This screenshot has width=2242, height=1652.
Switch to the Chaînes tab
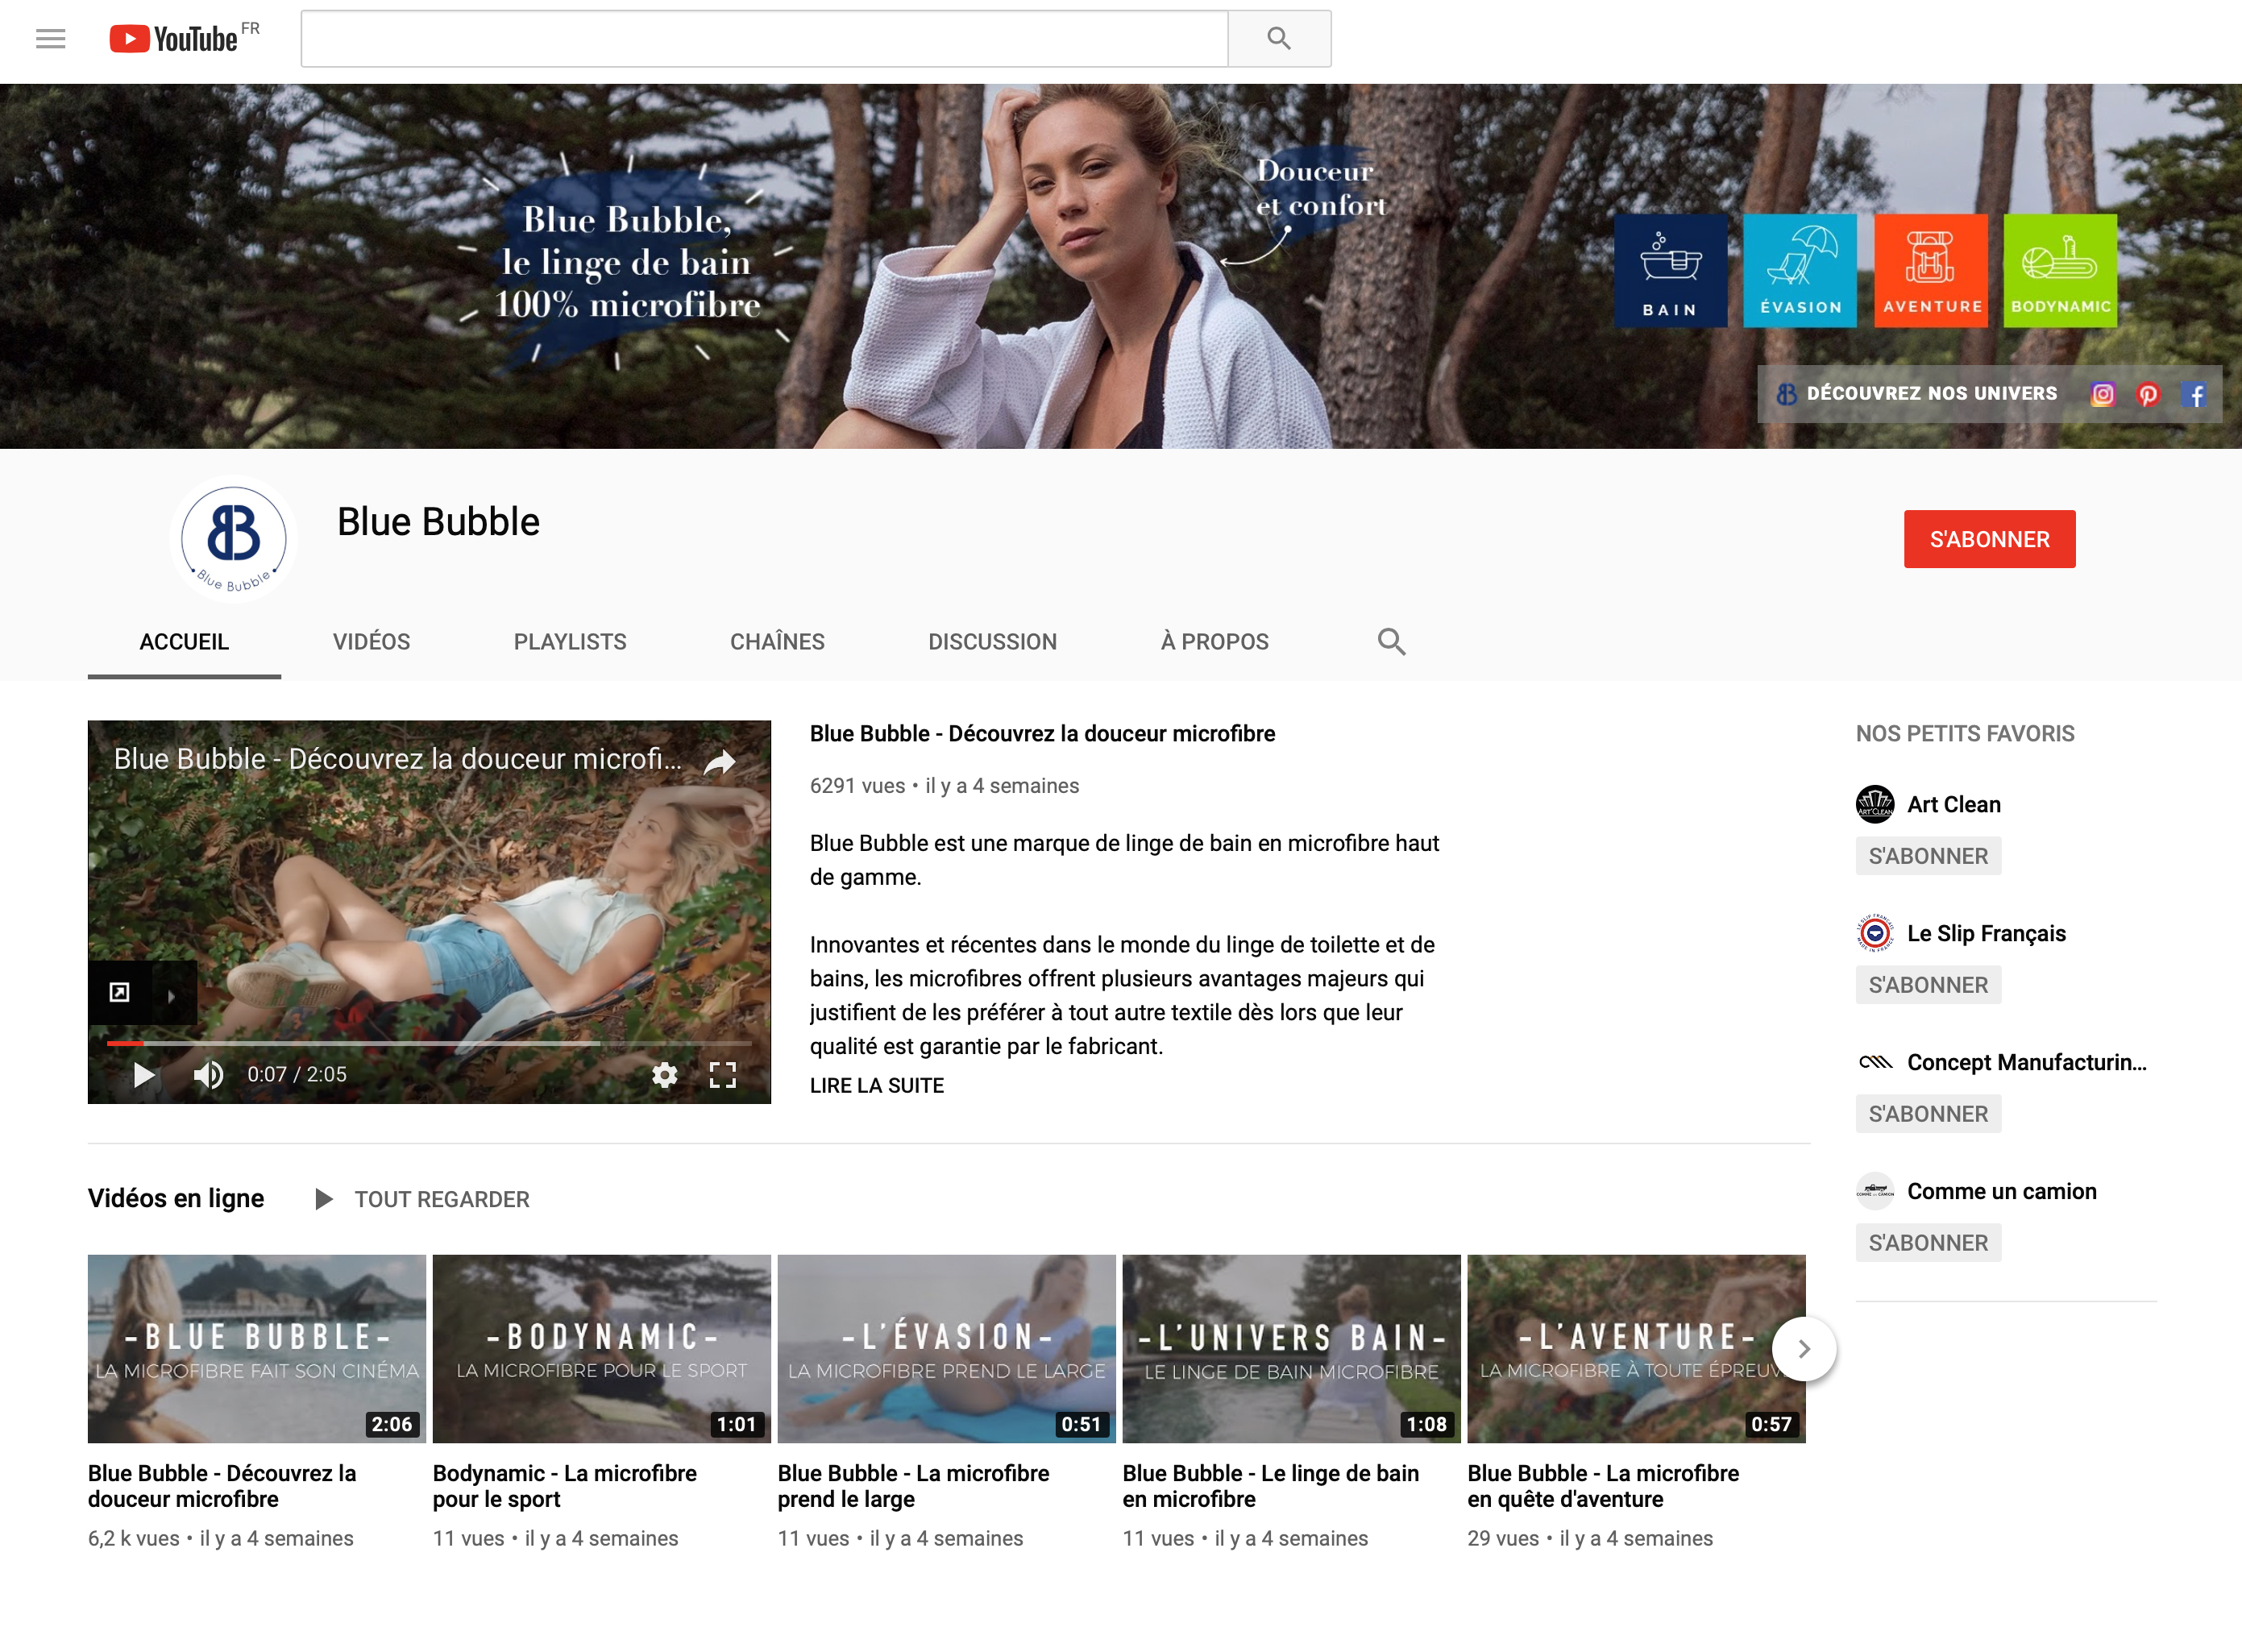tap(777, 642)
